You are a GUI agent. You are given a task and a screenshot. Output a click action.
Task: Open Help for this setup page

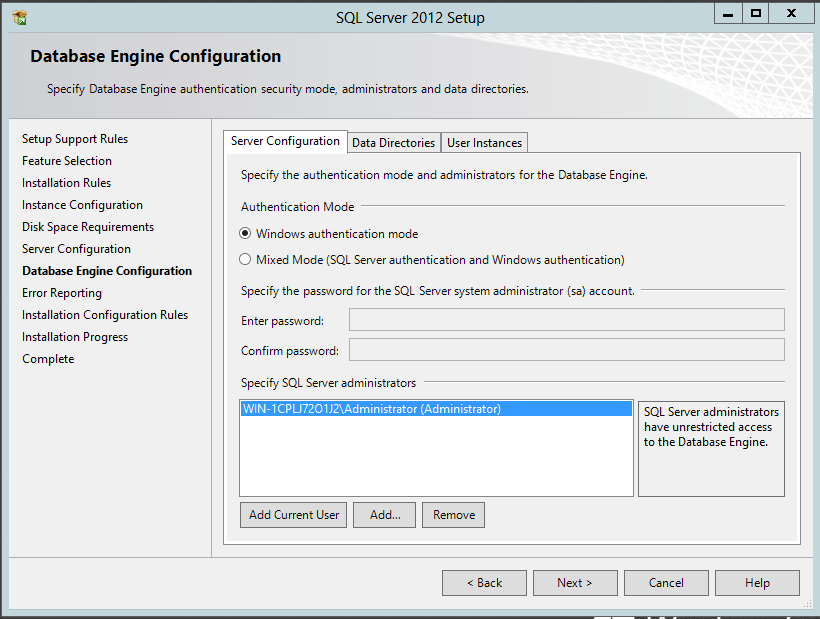[x=757, y=583]
